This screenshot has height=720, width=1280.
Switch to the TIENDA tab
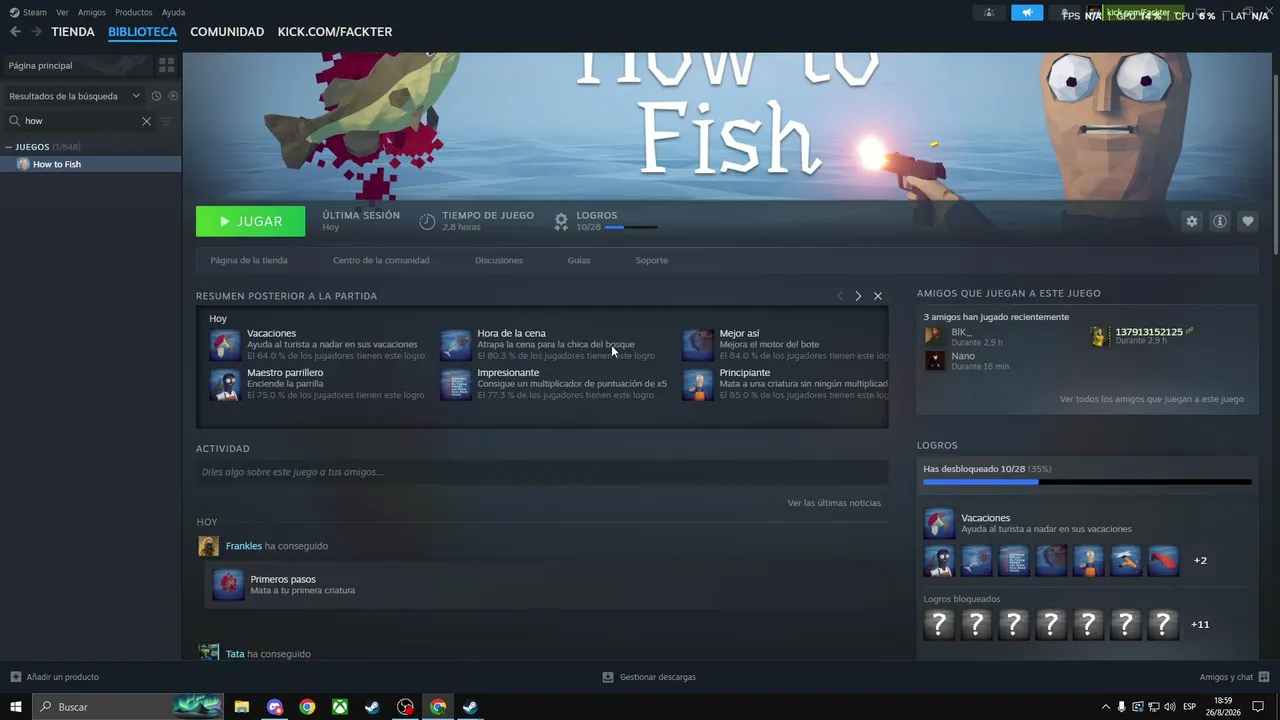click(73, 32)
